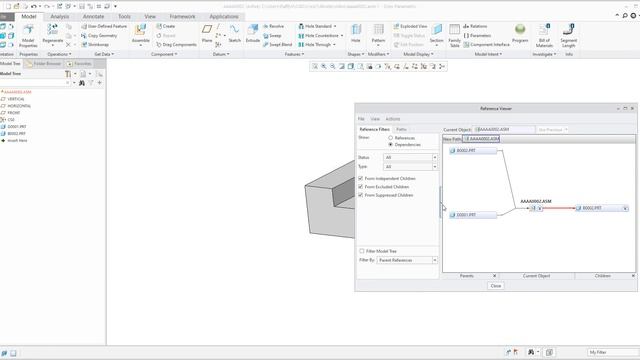The width and height of the screenshot is (640, 360).
Task: Expand the Datum group menu
Action: [x=221, y=54]
